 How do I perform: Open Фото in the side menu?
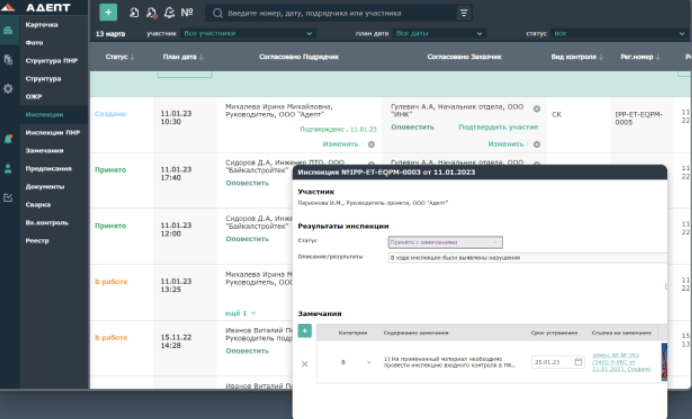(x=34, y=43)
